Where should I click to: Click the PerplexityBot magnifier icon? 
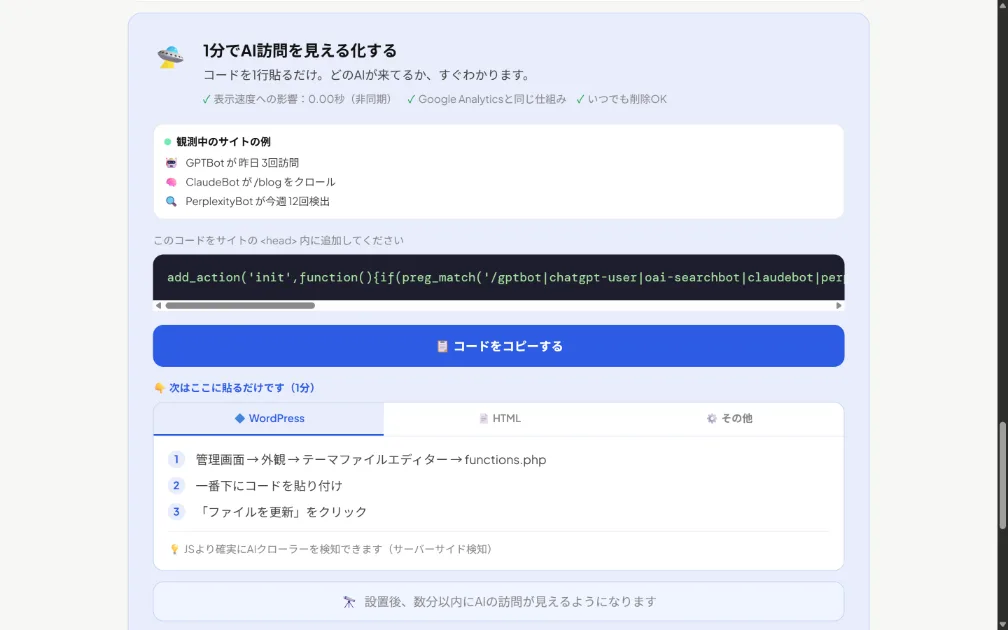[x=169, y=201]
